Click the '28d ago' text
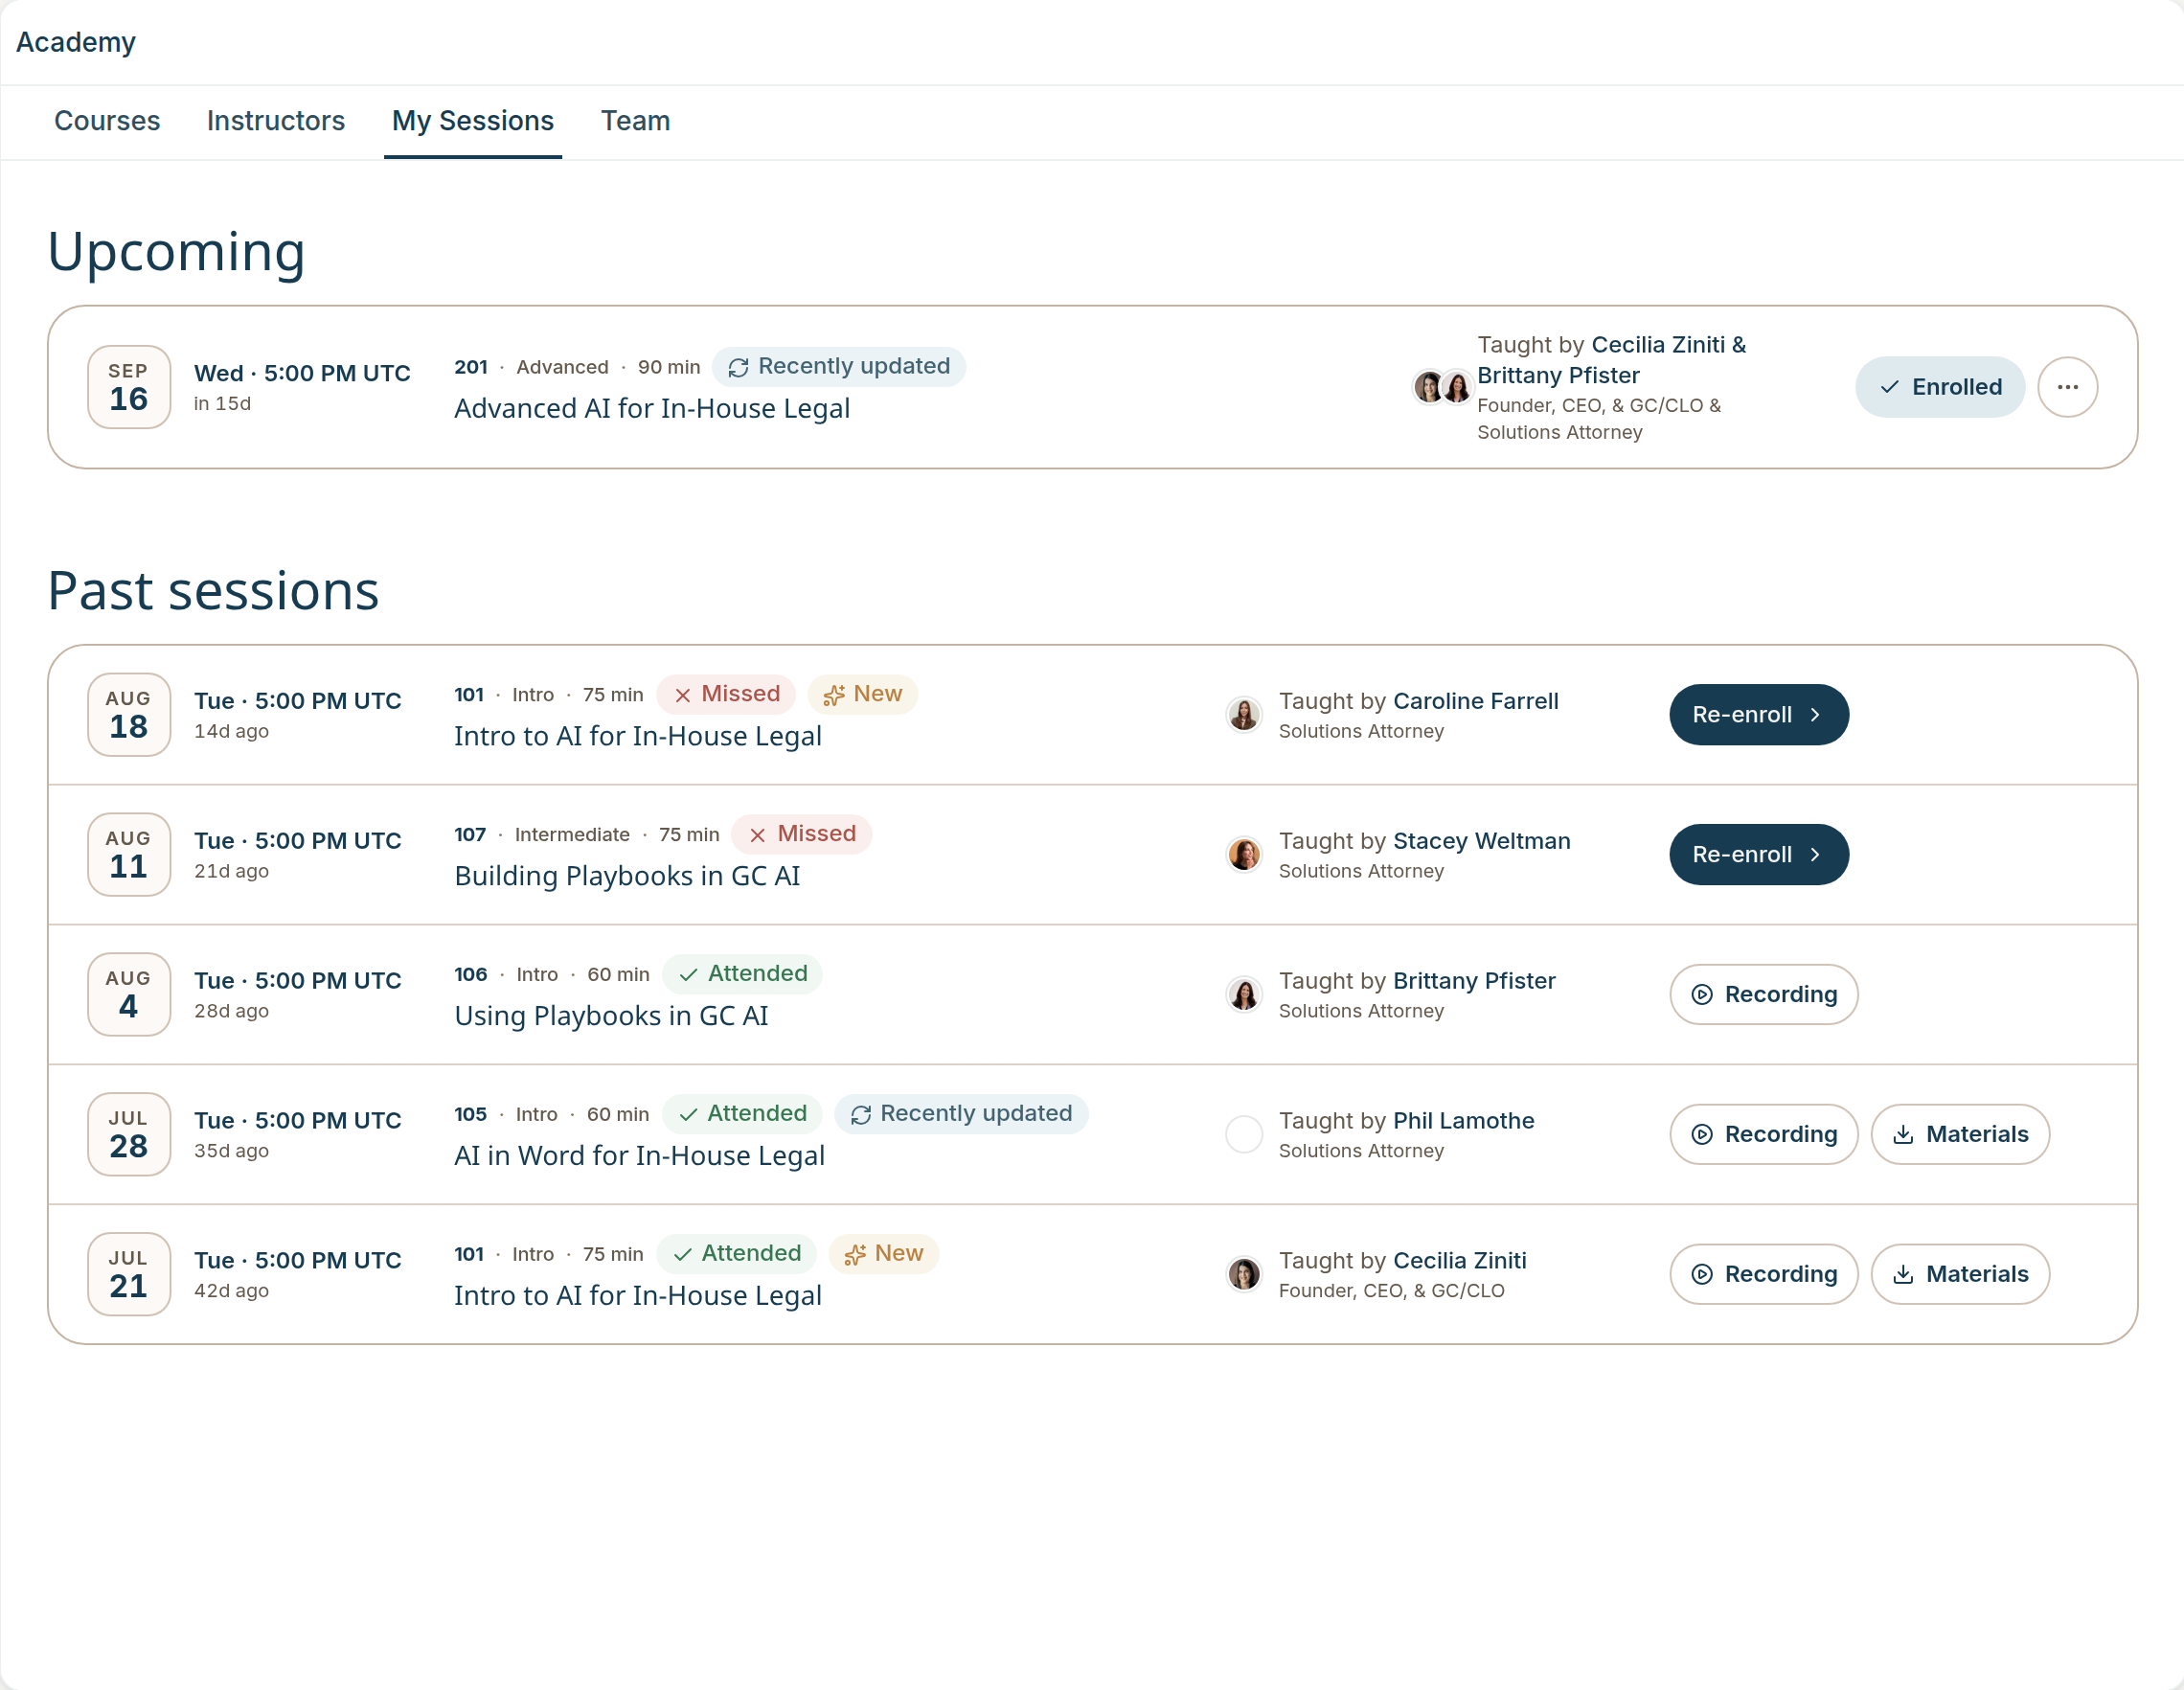 click(x=231, y=1011)
